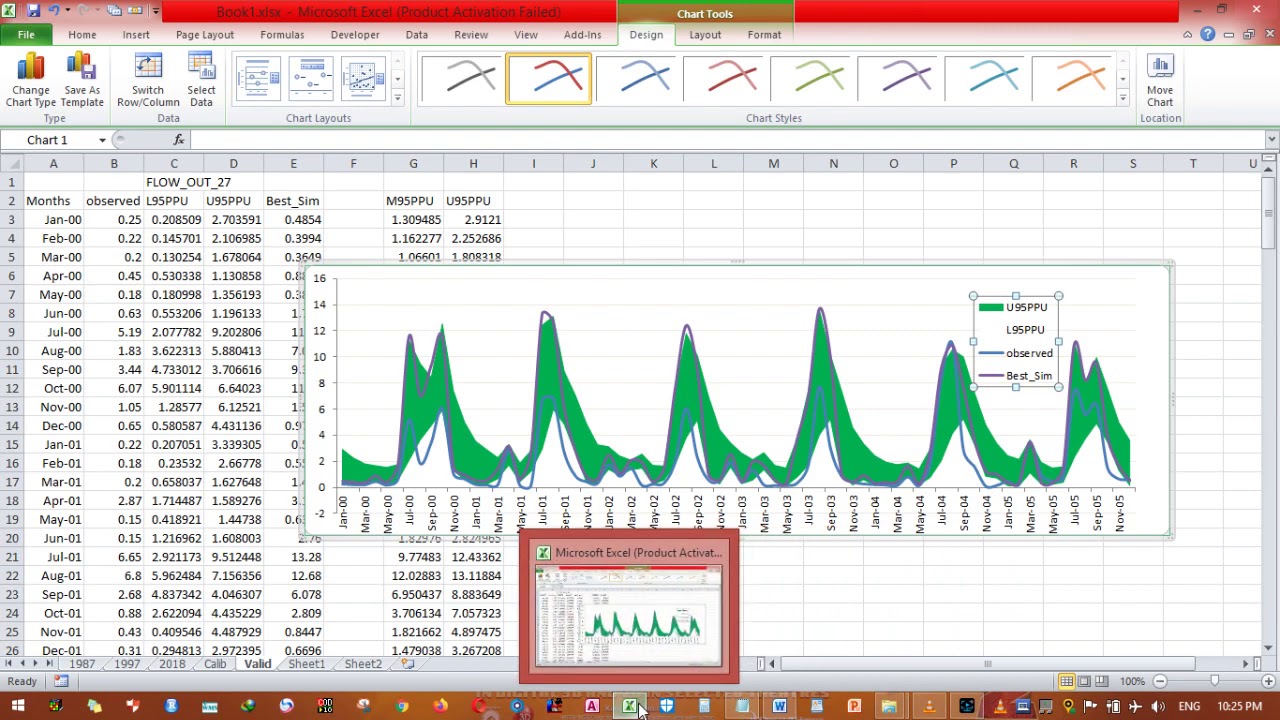1280x720 pixels.
Task: Click into the formula bar
Action: 726,140
